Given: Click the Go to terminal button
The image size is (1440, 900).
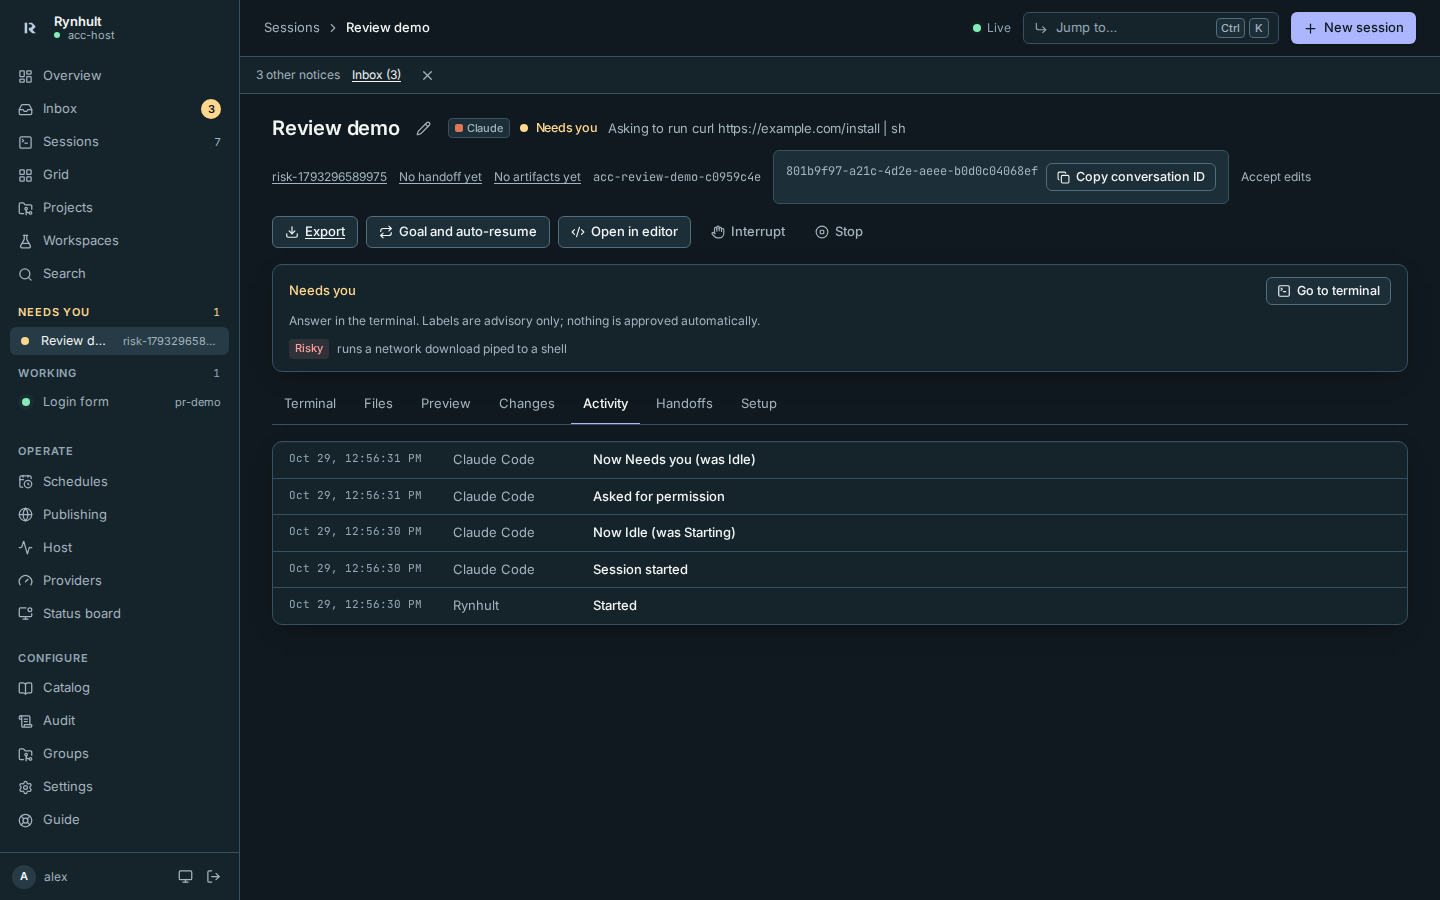Looking at the screenshot, I should [x=1328, y=291].
